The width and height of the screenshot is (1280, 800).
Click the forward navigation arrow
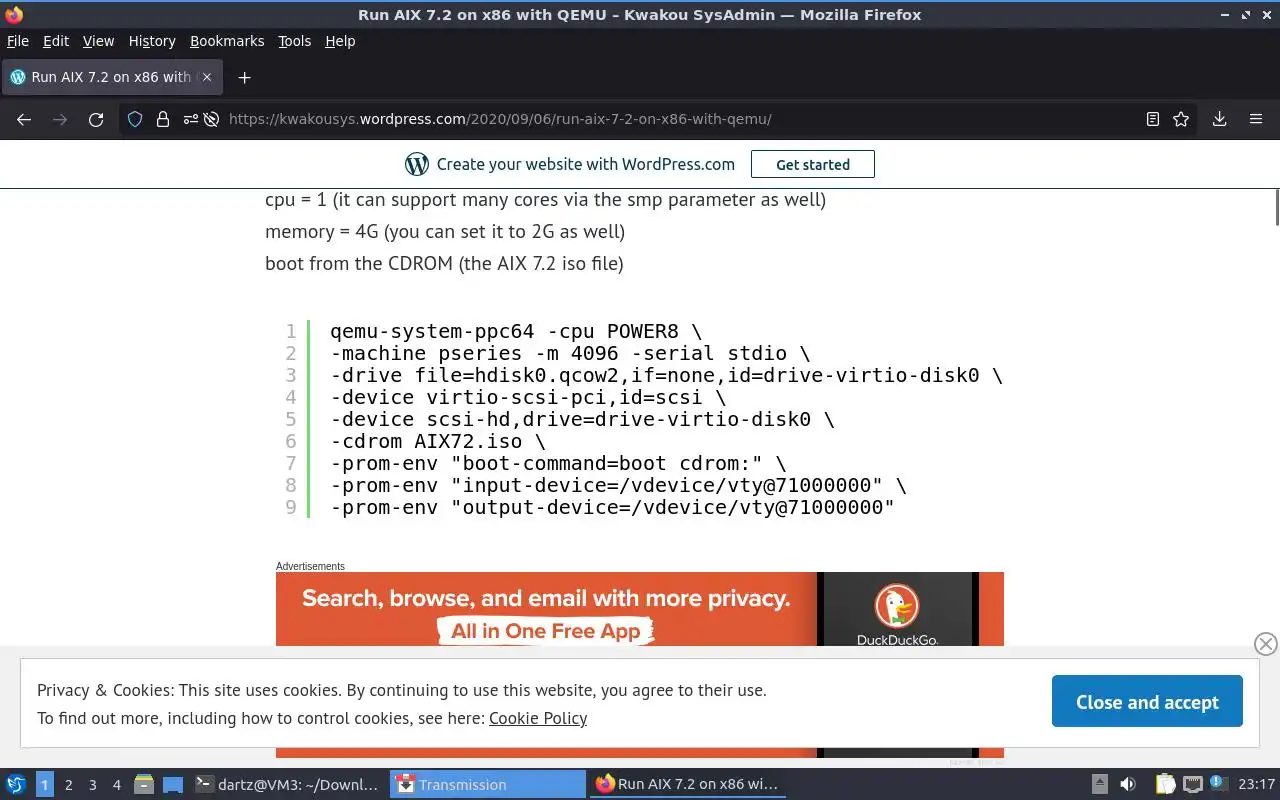click(x=60, y=119)
